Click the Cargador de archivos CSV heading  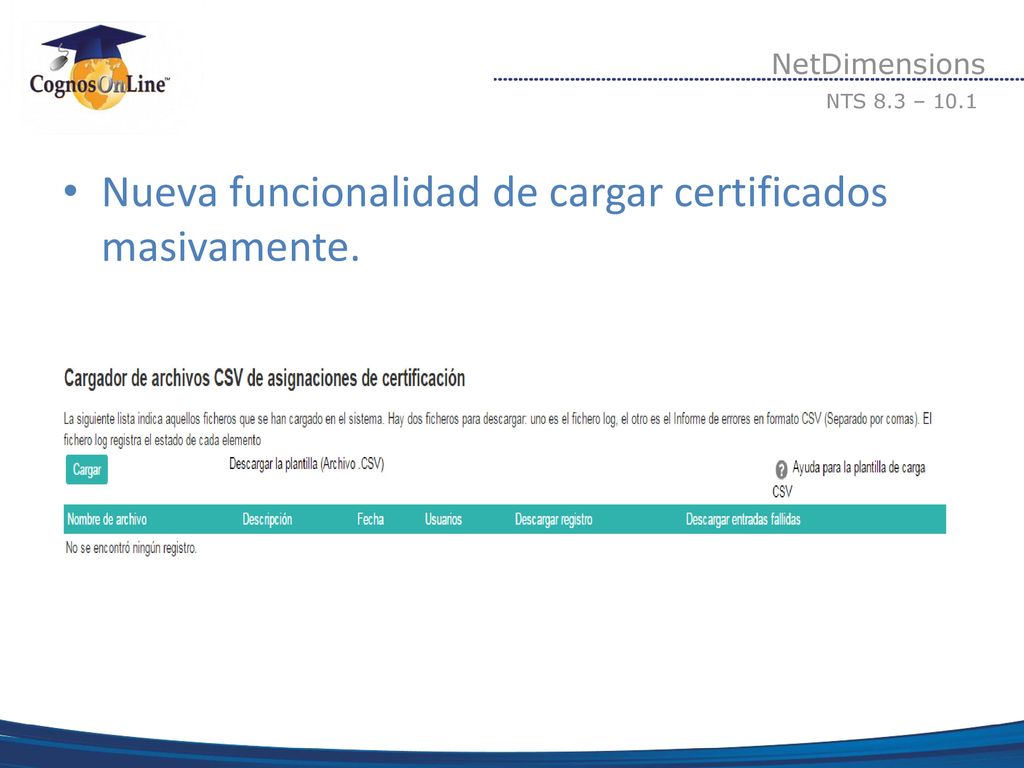[x=264, y=378]
